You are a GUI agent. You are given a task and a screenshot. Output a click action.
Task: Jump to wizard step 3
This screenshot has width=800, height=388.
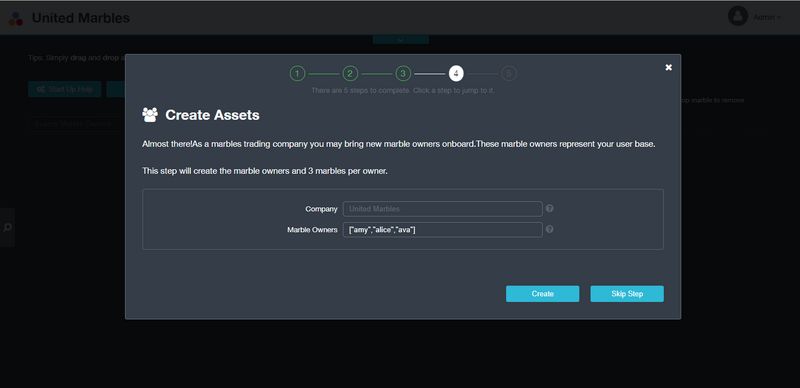(x=403, y=74)
